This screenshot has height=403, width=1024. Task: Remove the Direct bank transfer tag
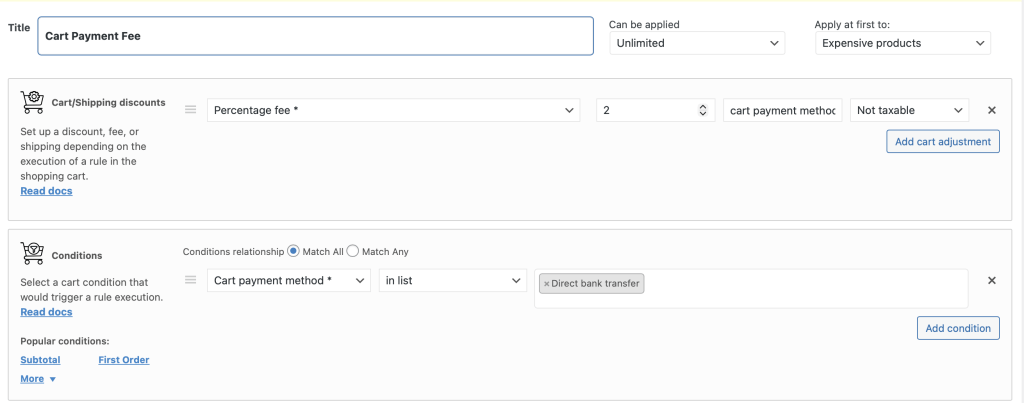click(546, 284)
